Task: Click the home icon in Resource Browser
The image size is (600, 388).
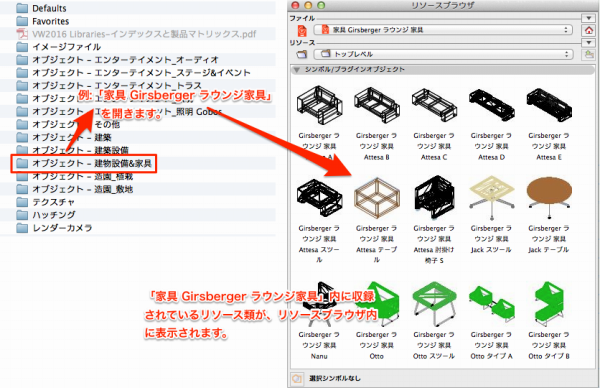Action: (589, 30)
